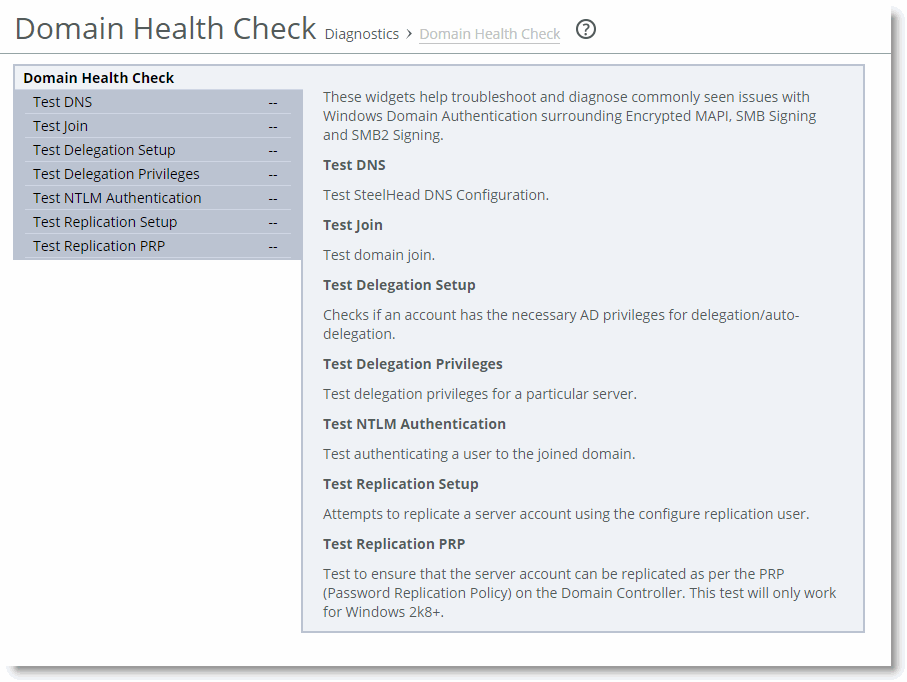Click 'Test authenticating a user to the joined domain.'

coord(479,454)
